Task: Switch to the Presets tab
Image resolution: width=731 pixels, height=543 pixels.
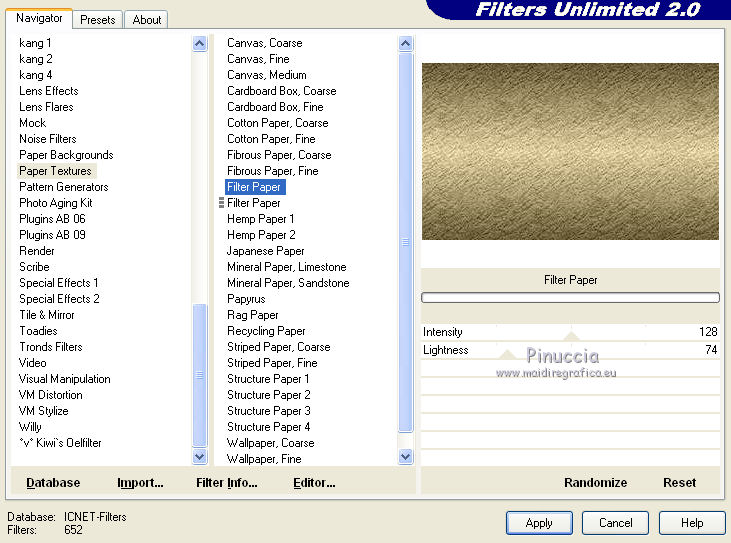Action: [x=97, y=20]
